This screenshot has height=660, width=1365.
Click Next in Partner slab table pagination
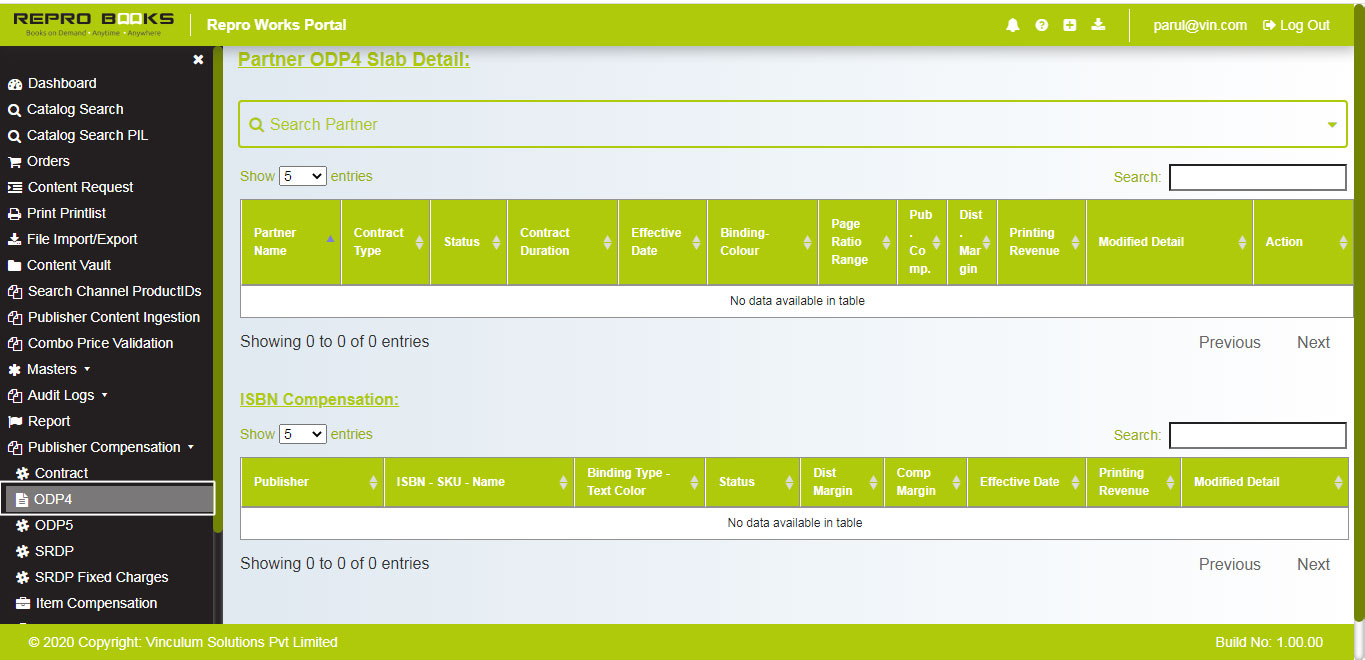(1313, 342)
